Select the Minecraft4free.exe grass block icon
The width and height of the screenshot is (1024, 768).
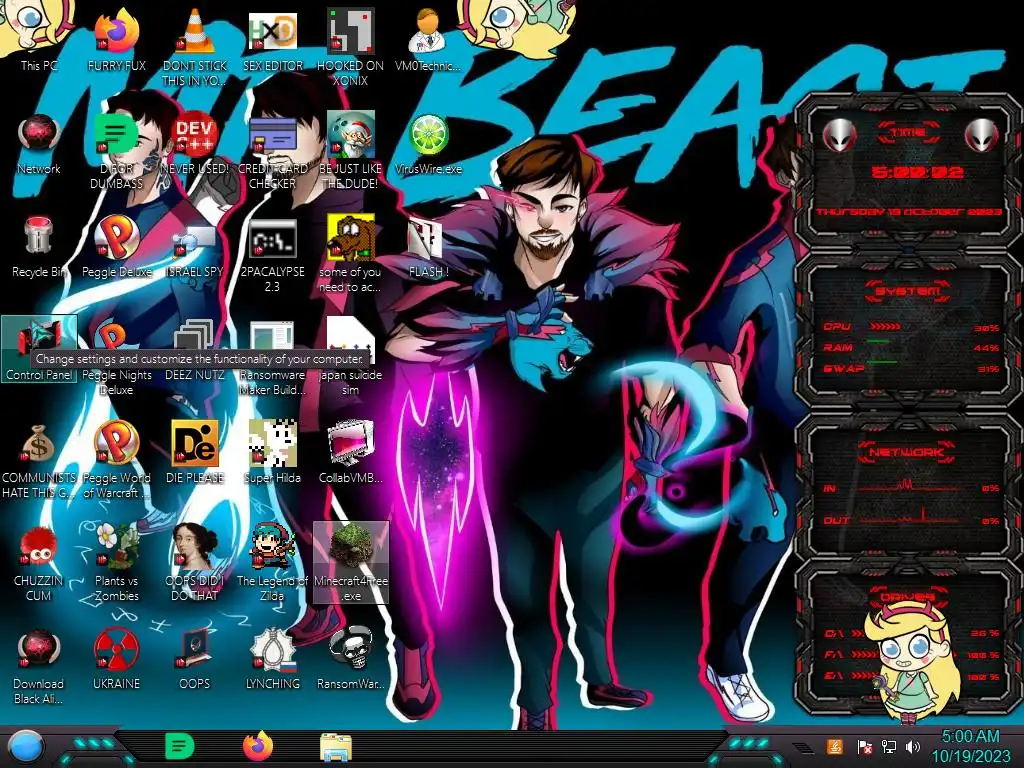click(351, 562)
